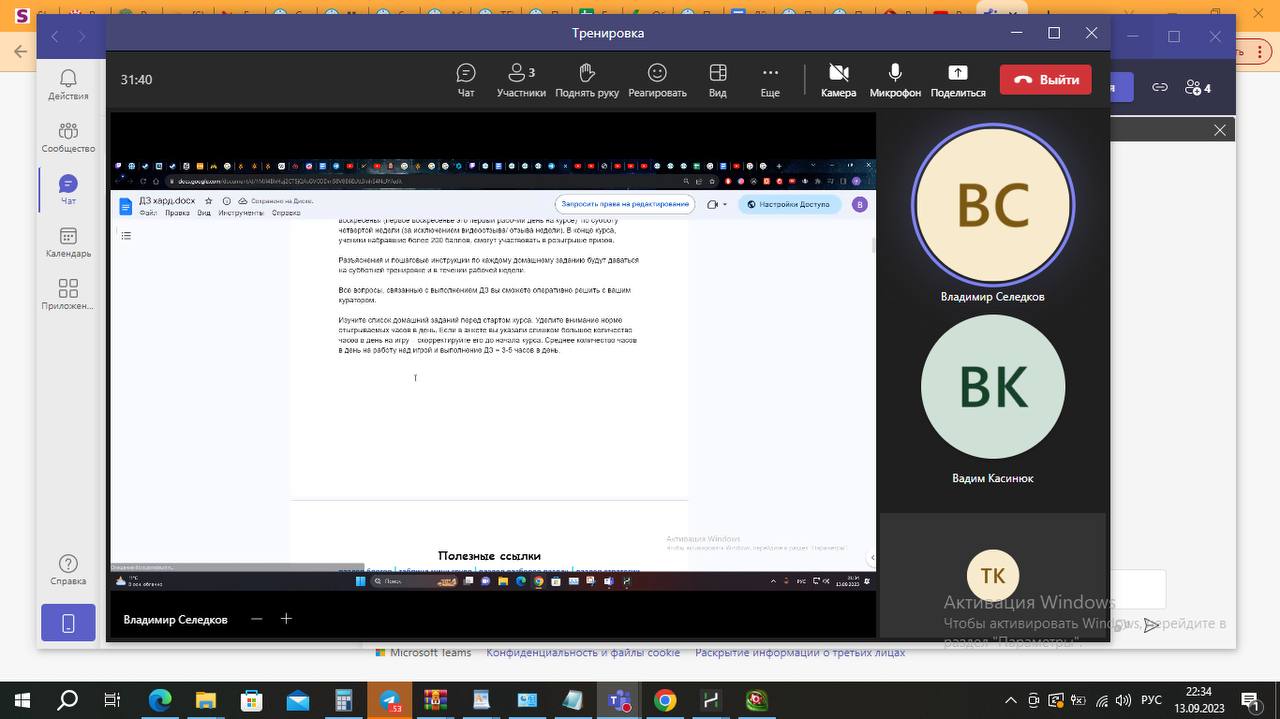This screenshot has height=719, width=1280.
Task: Open Конфиденциальность и файлы cookie link
Action: coord(583,653)
